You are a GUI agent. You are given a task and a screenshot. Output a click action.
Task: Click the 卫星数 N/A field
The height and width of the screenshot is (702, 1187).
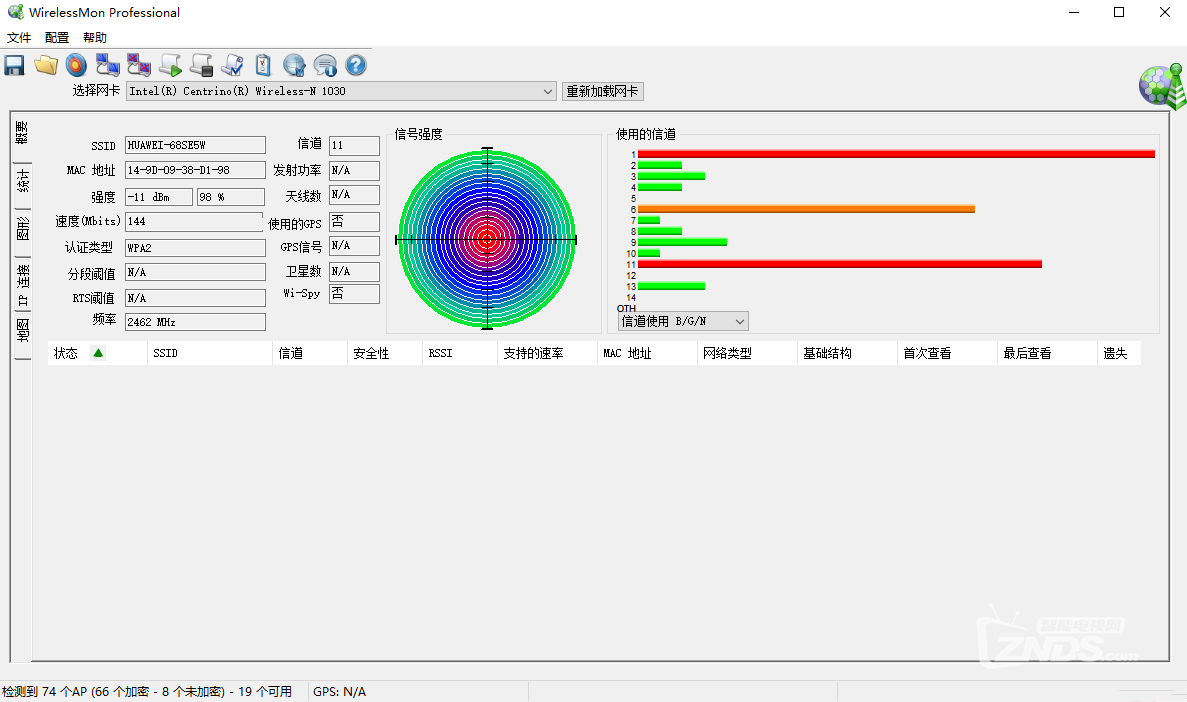click(x=354, y=271)
